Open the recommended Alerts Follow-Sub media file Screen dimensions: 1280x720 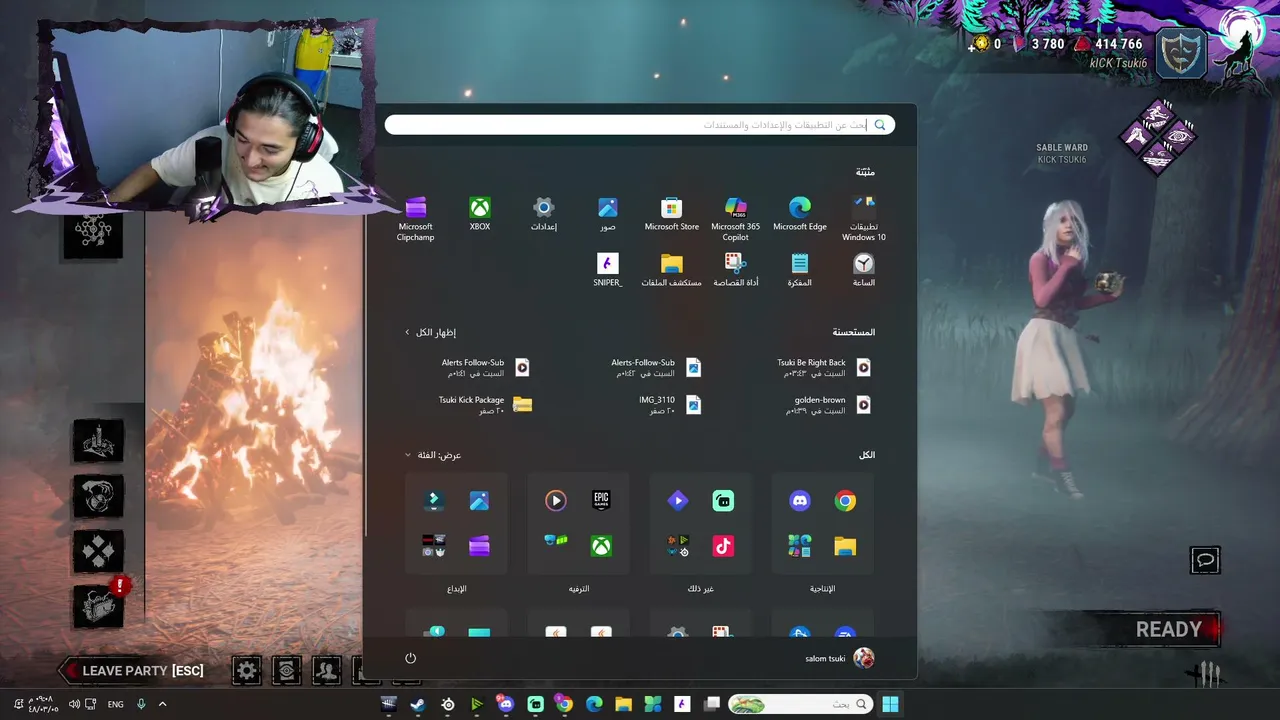[486, 367]
